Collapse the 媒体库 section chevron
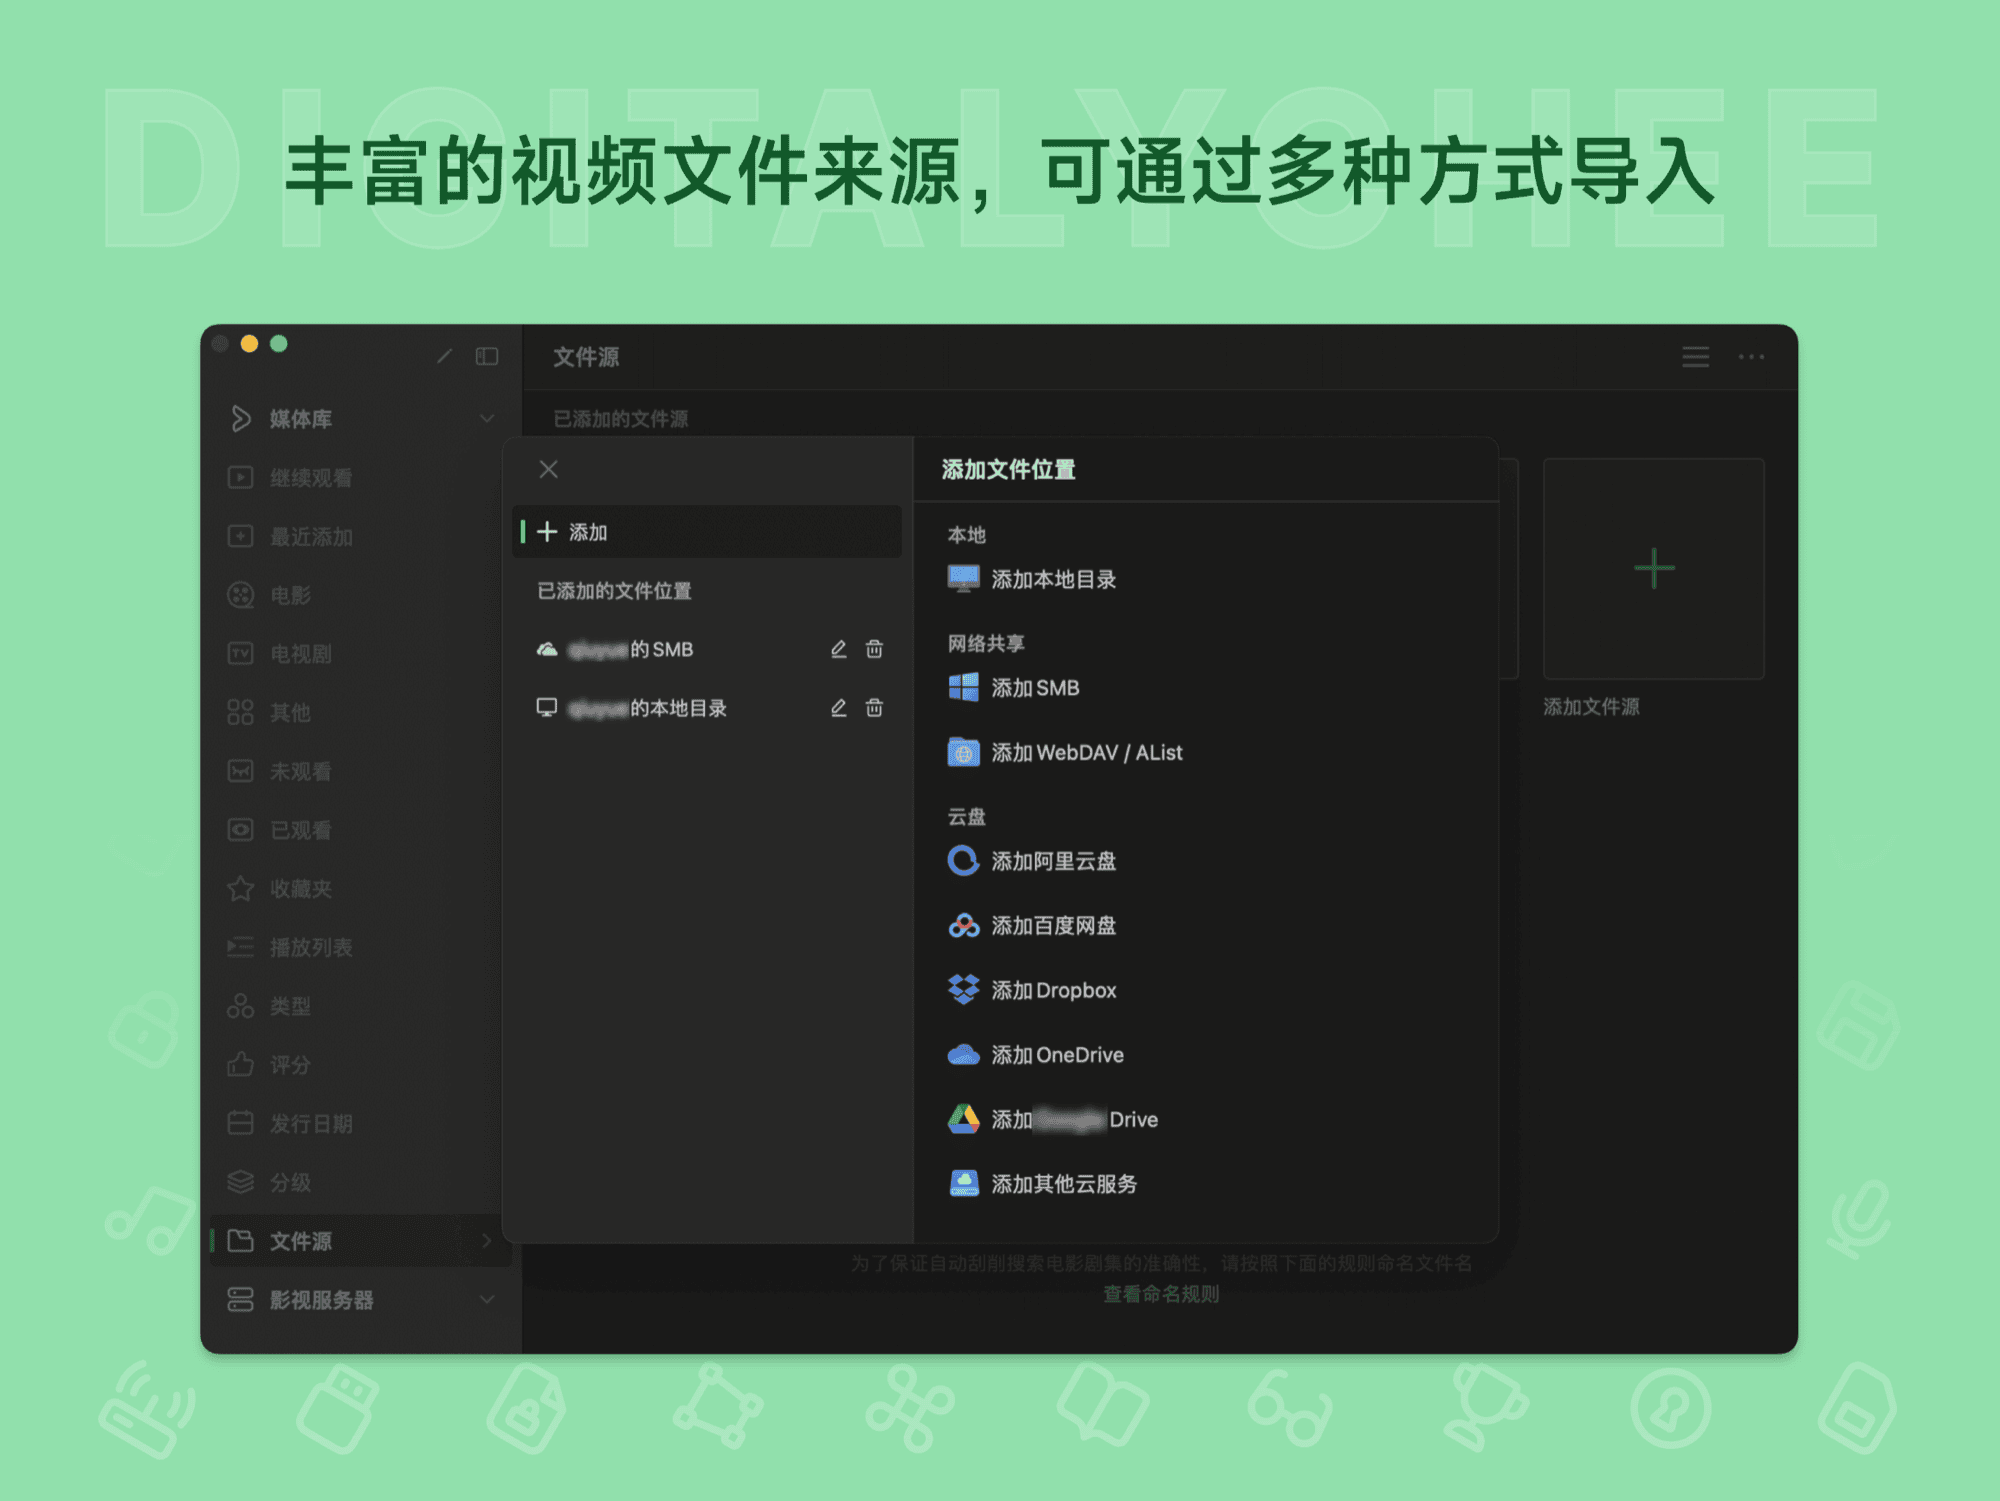 point(487,419)
